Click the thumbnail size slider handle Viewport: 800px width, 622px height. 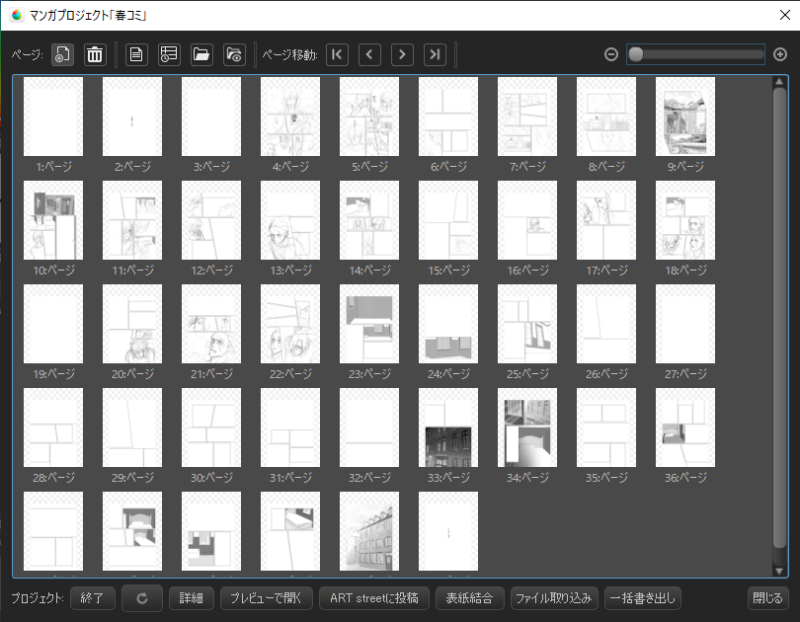coord(636,54)
